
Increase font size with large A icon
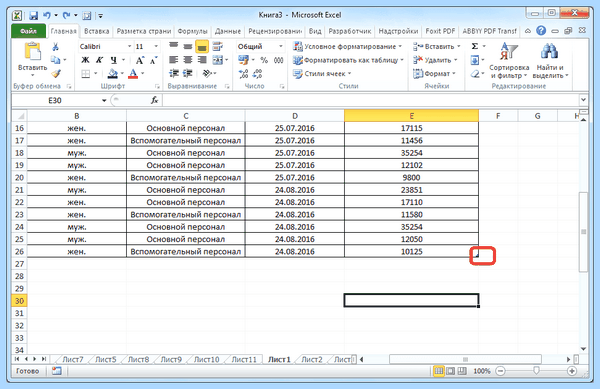[140, 60]
